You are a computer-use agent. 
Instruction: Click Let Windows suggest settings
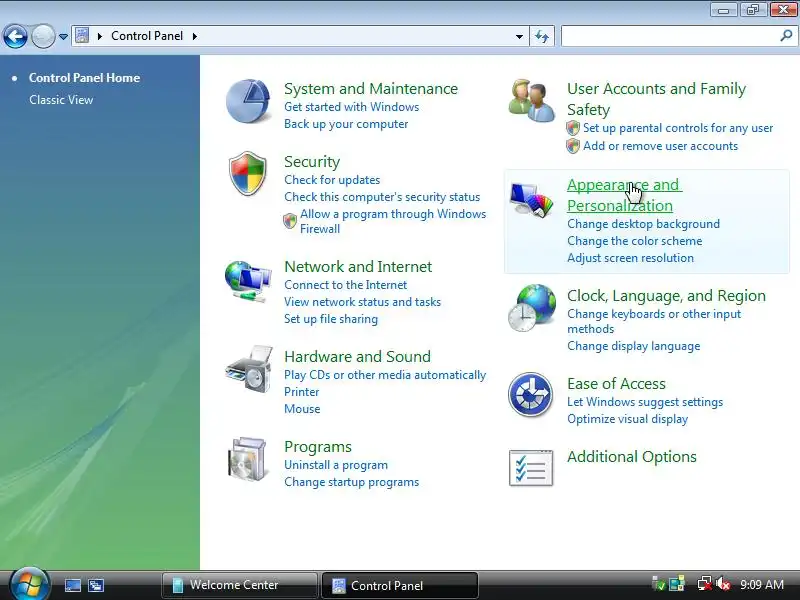pos(645,402)
